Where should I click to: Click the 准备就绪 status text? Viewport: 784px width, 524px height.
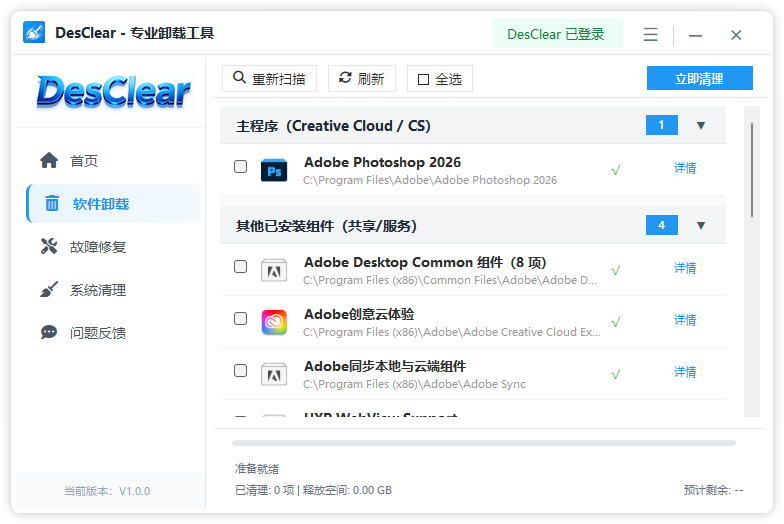(257, 469)
